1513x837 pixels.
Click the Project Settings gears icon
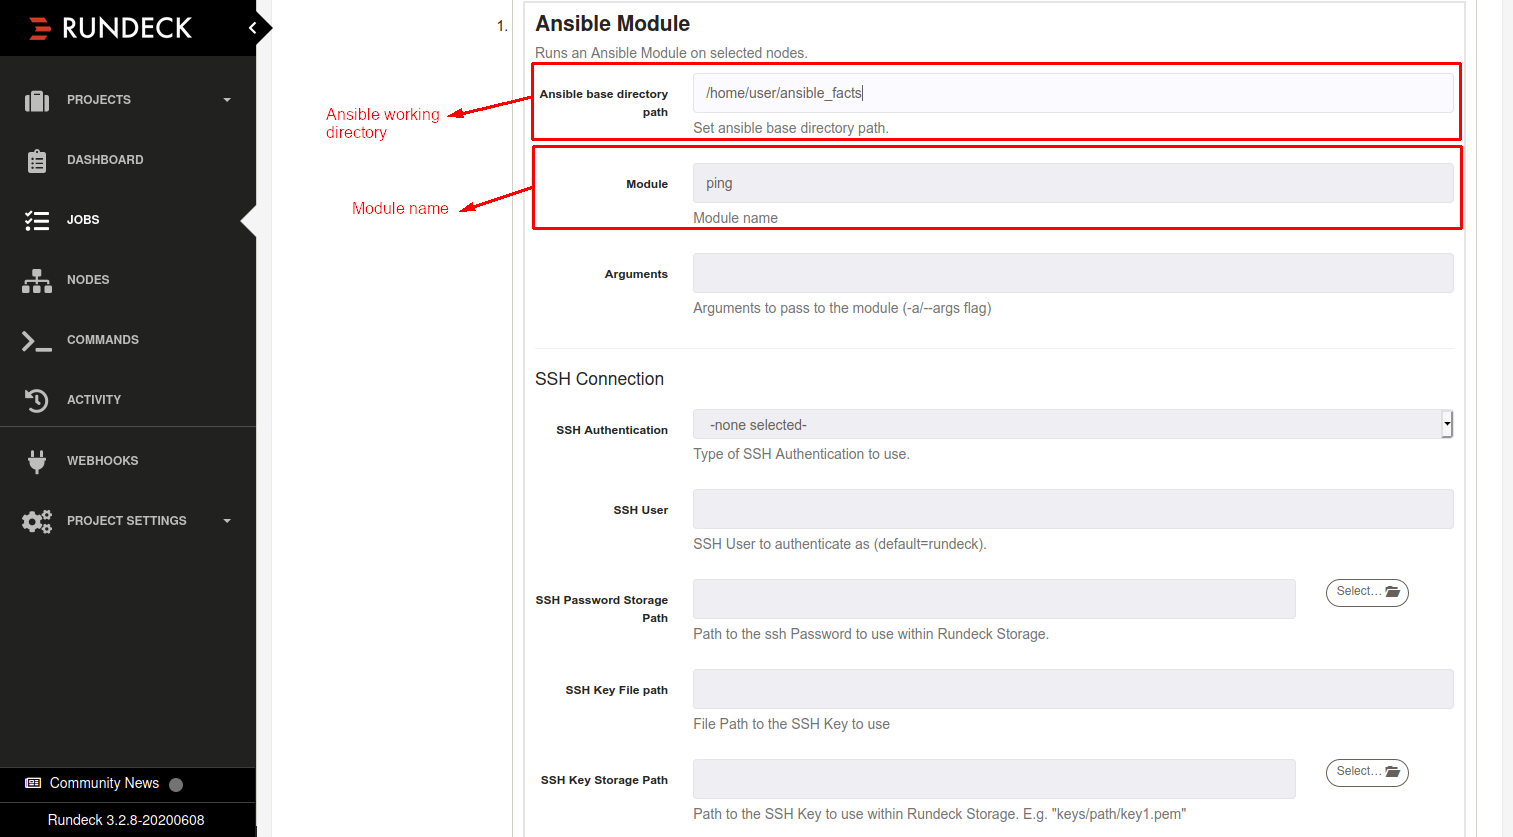pos(37,521)
